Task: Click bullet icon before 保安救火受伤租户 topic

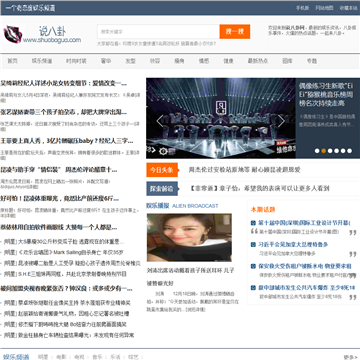Action: pos(253,266)
